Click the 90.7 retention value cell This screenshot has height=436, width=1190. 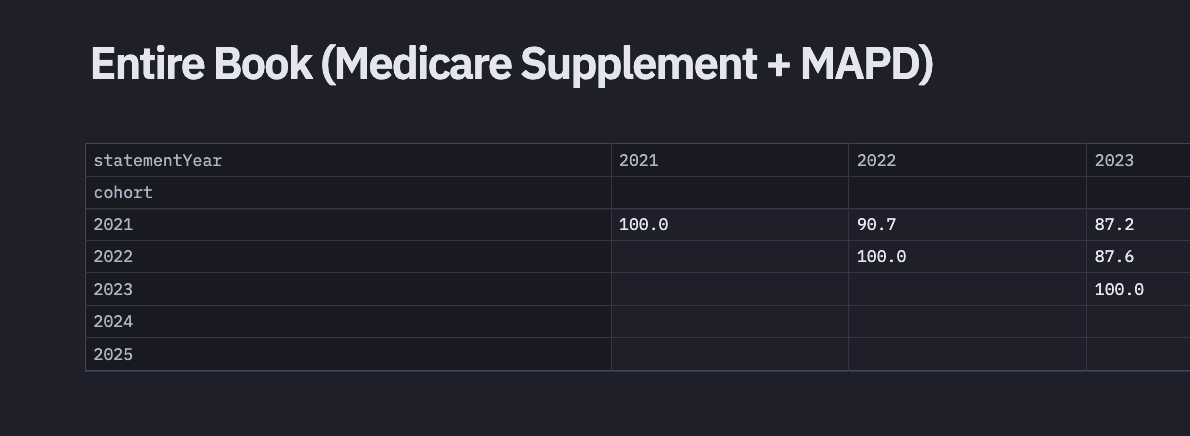(x=877, y=225)
